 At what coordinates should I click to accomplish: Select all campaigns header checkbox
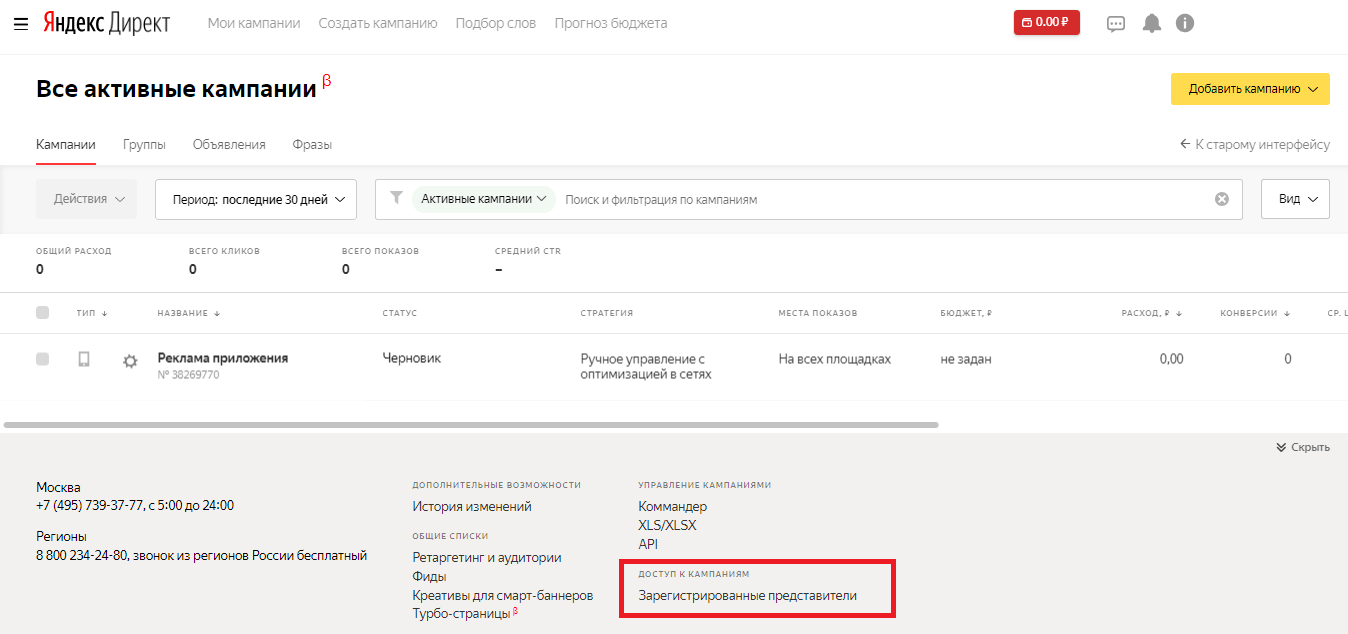[42, 313]
